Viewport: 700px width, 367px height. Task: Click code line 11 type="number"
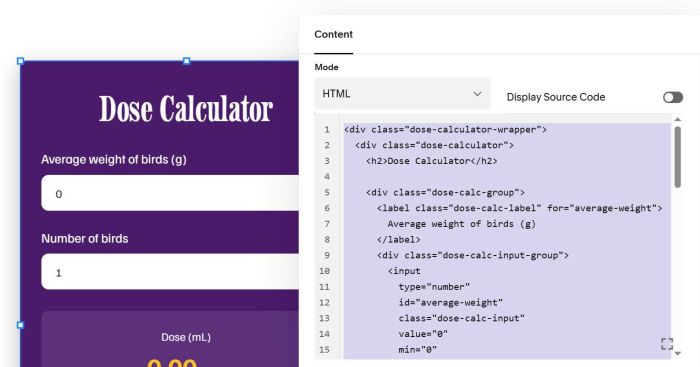[434, 287]
